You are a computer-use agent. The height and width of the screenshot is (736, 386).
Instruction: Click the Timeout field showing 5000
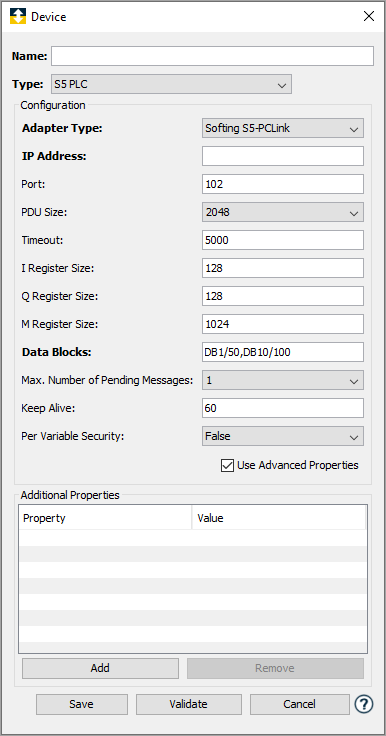(x=283, y=240)
